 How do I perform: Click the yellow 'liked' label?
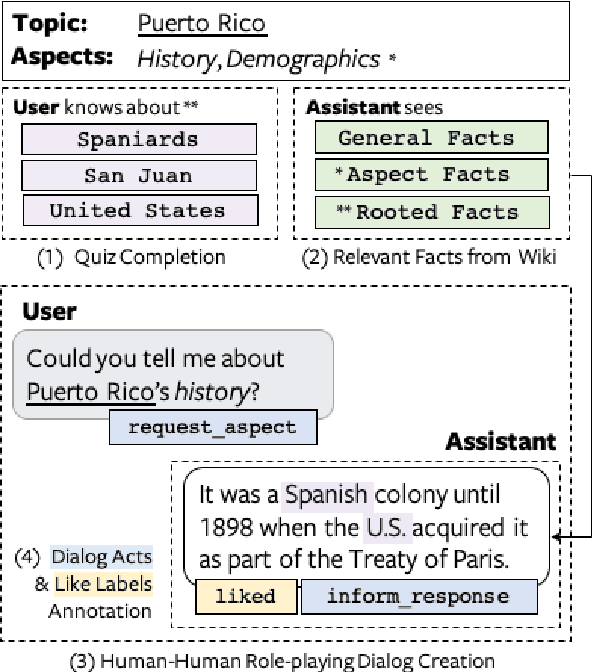tap(246, 597)
